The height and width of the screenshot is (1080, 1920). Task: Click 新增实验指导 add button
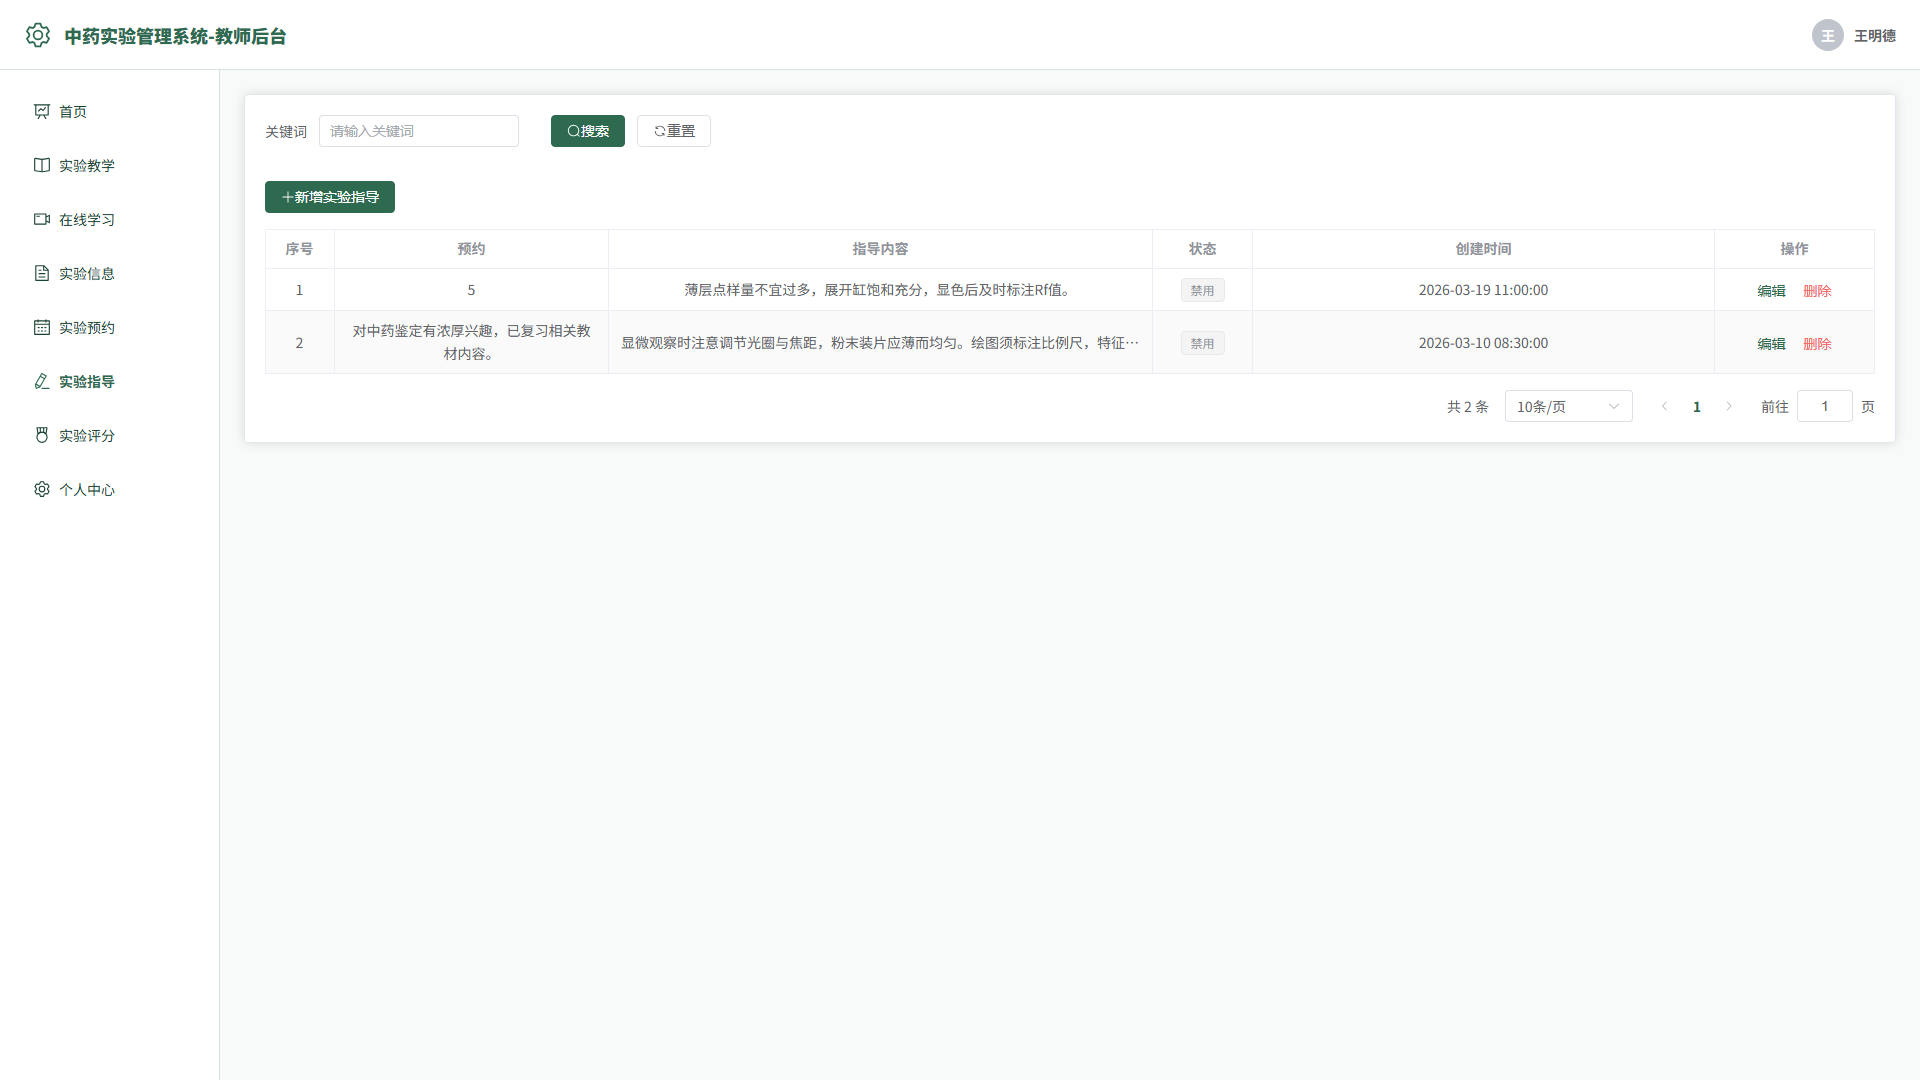(x=330, y=197)
